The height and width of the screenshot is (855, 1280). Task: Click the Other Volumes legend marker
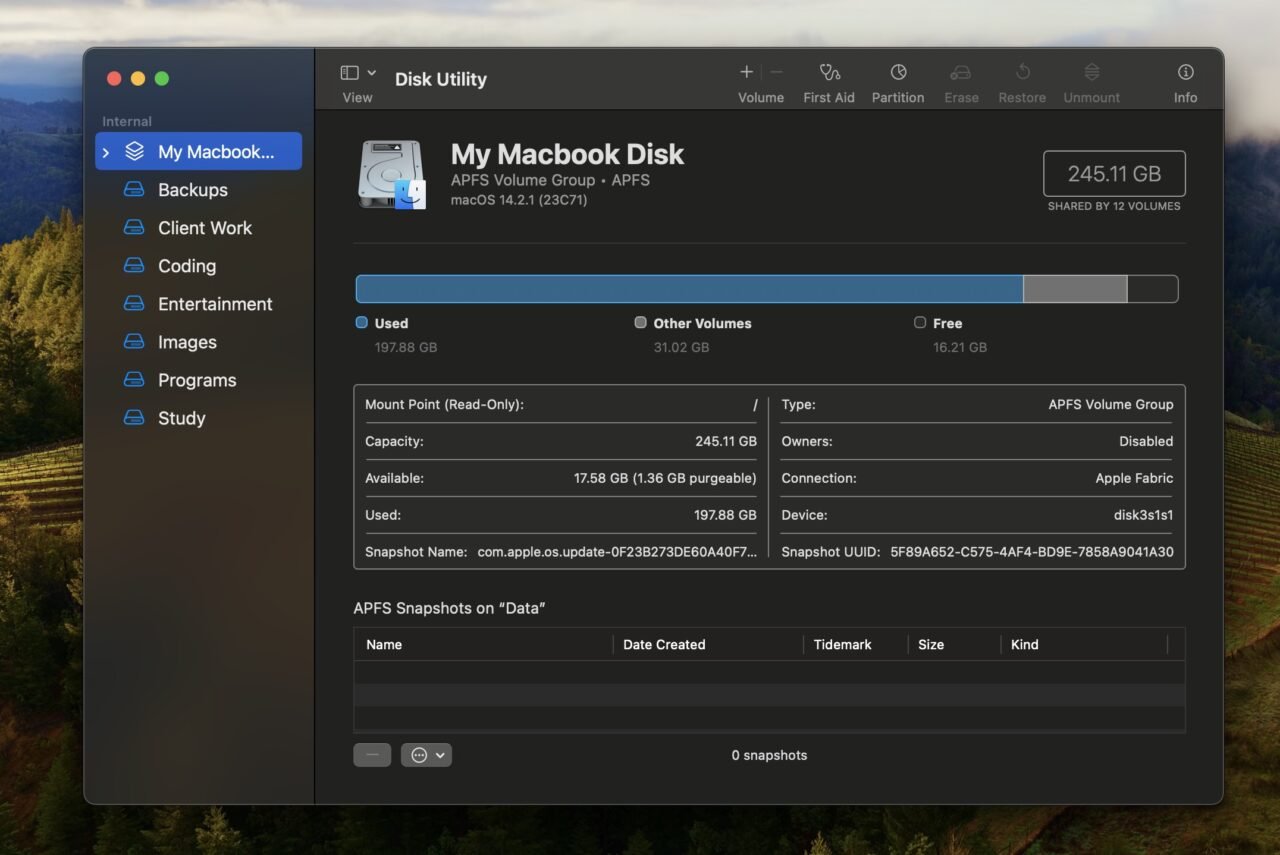640,322
